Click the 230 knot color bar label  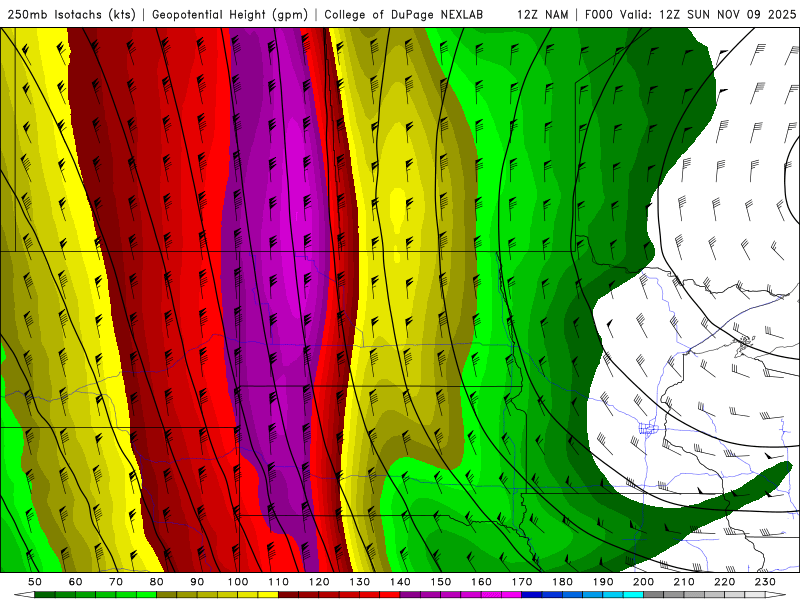coord(765,582)
